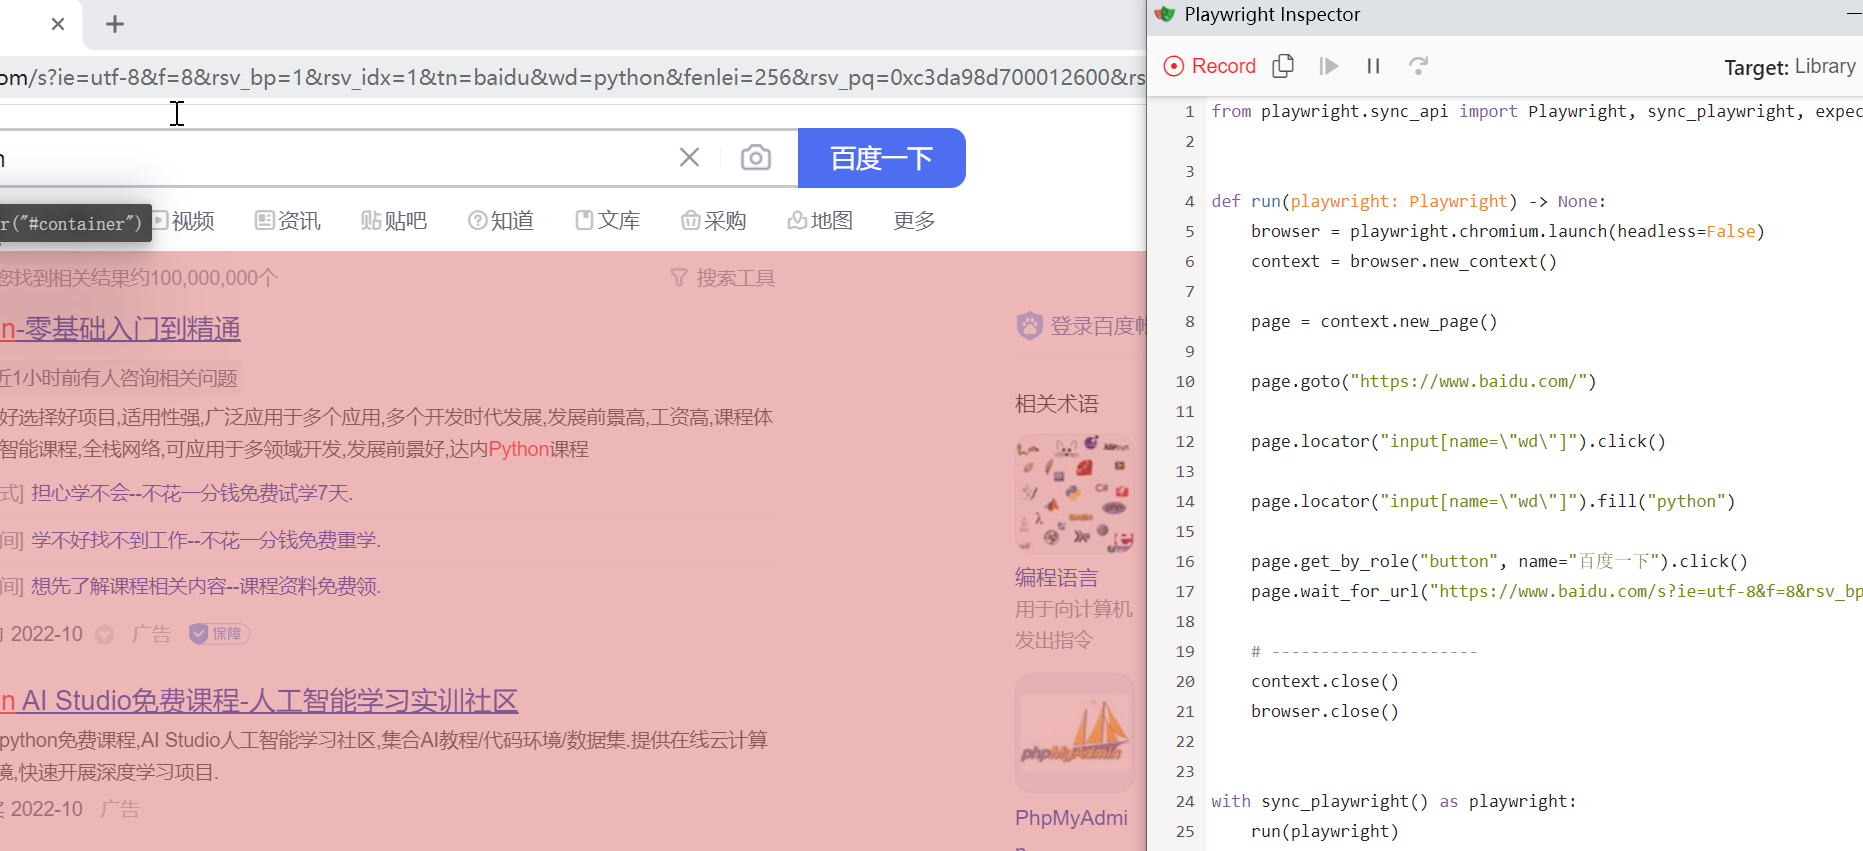The width and height of the screenshot is (1863, 851).
Task: Switch to the 贴吧 tab
Action: pos(394,220)
